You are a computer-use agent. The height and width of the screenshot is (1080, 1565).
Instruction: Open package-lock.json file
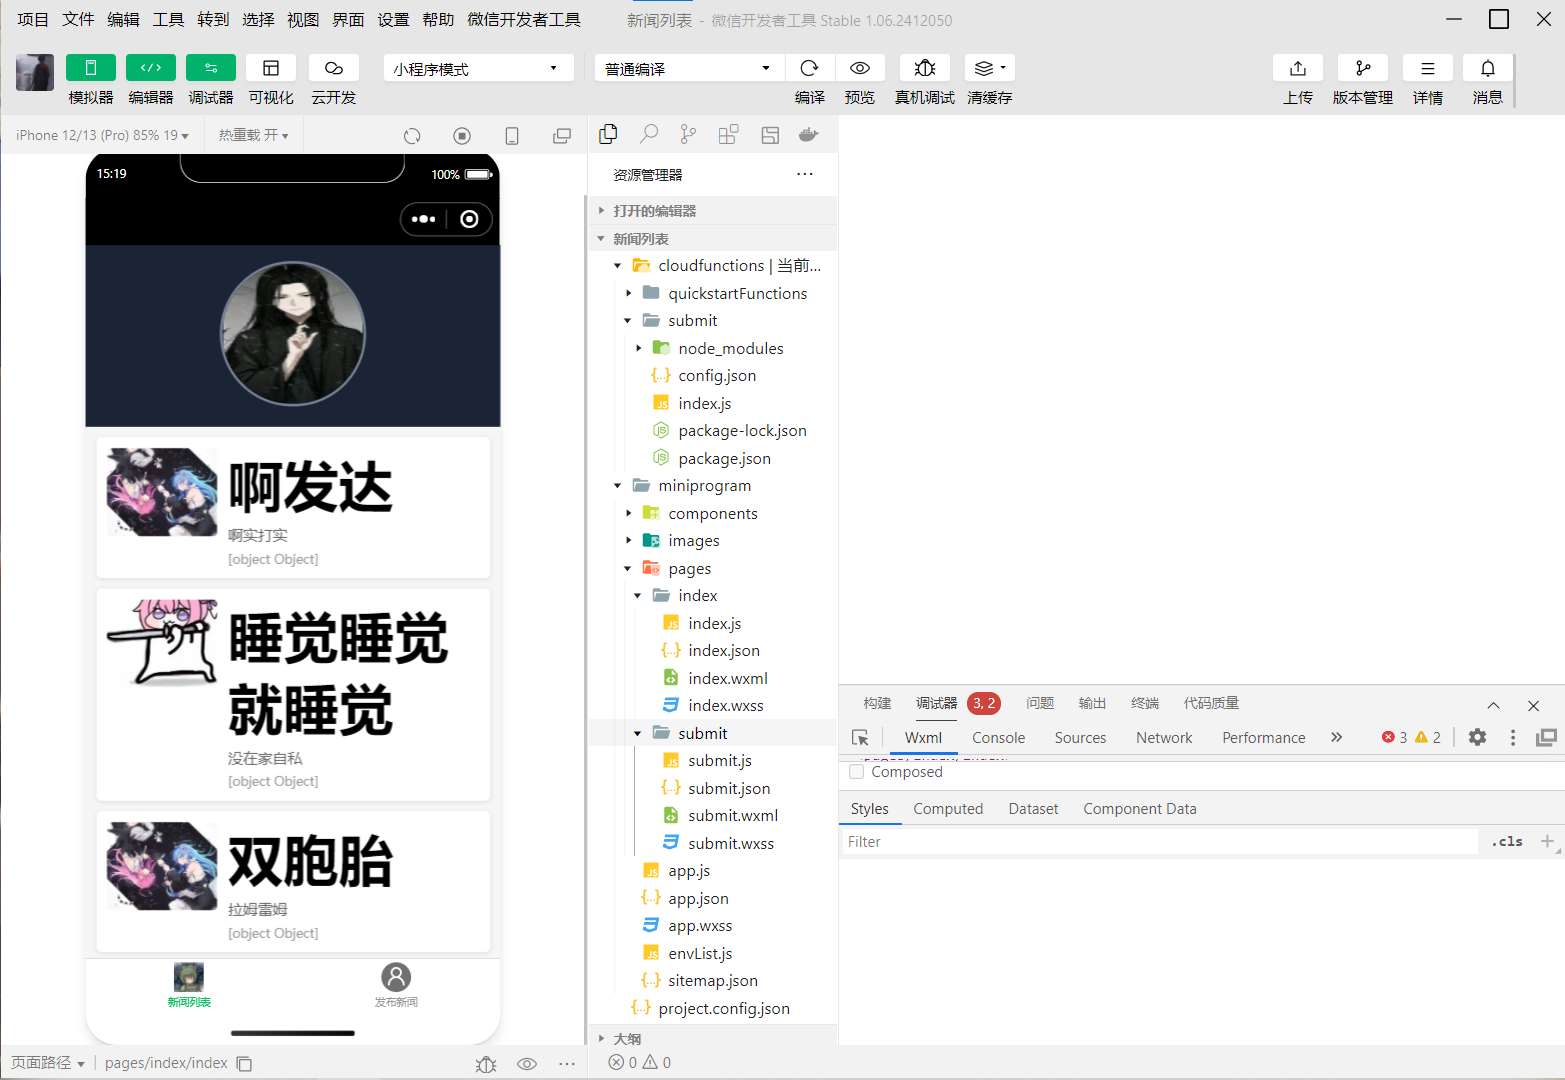[742, 431]
